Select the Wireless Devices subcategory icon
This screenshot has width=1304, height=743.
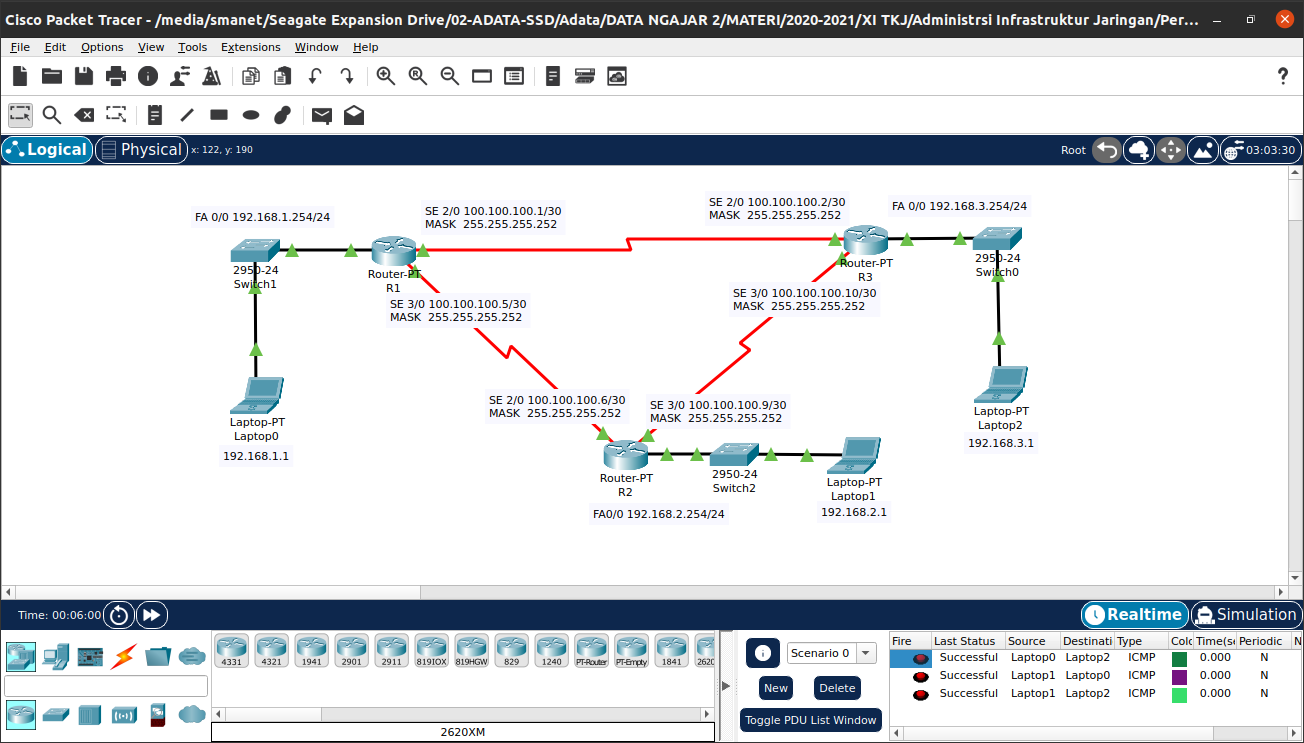coord(124,715)
